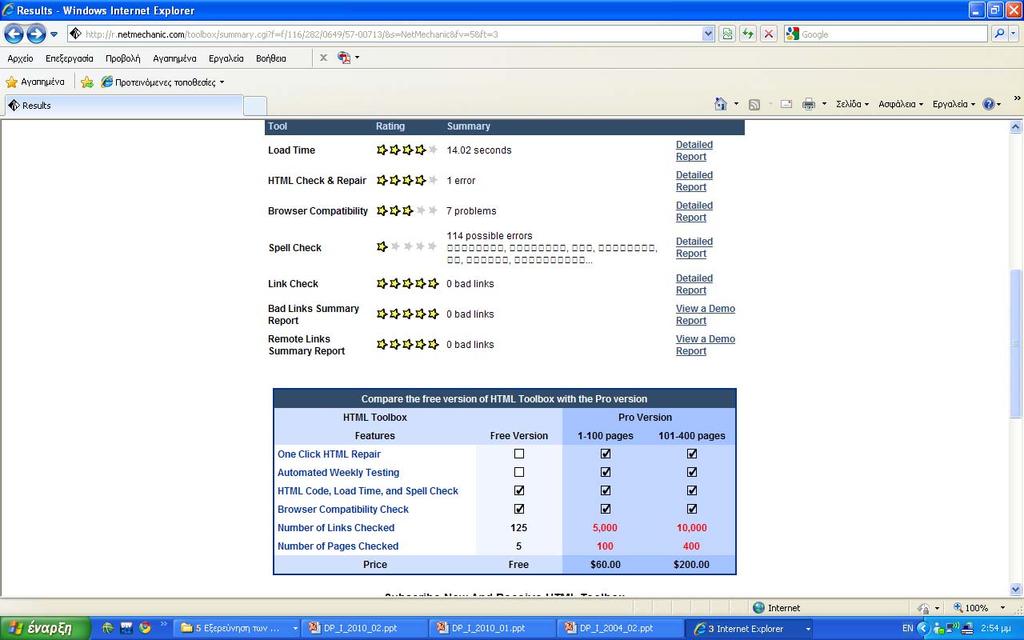Open the Βοήθεια menu
The width and height of the screenshot is (1024, 640).
pos(271,58)
